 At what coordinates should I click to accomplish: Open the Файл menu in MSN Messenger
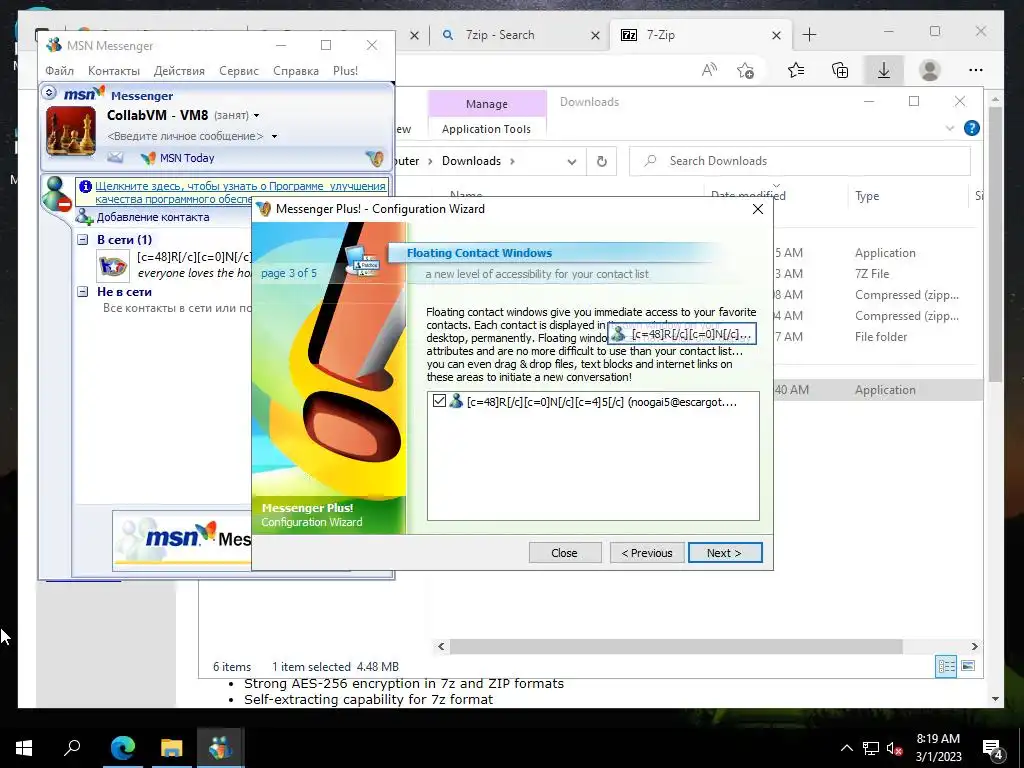pos(59,71)
